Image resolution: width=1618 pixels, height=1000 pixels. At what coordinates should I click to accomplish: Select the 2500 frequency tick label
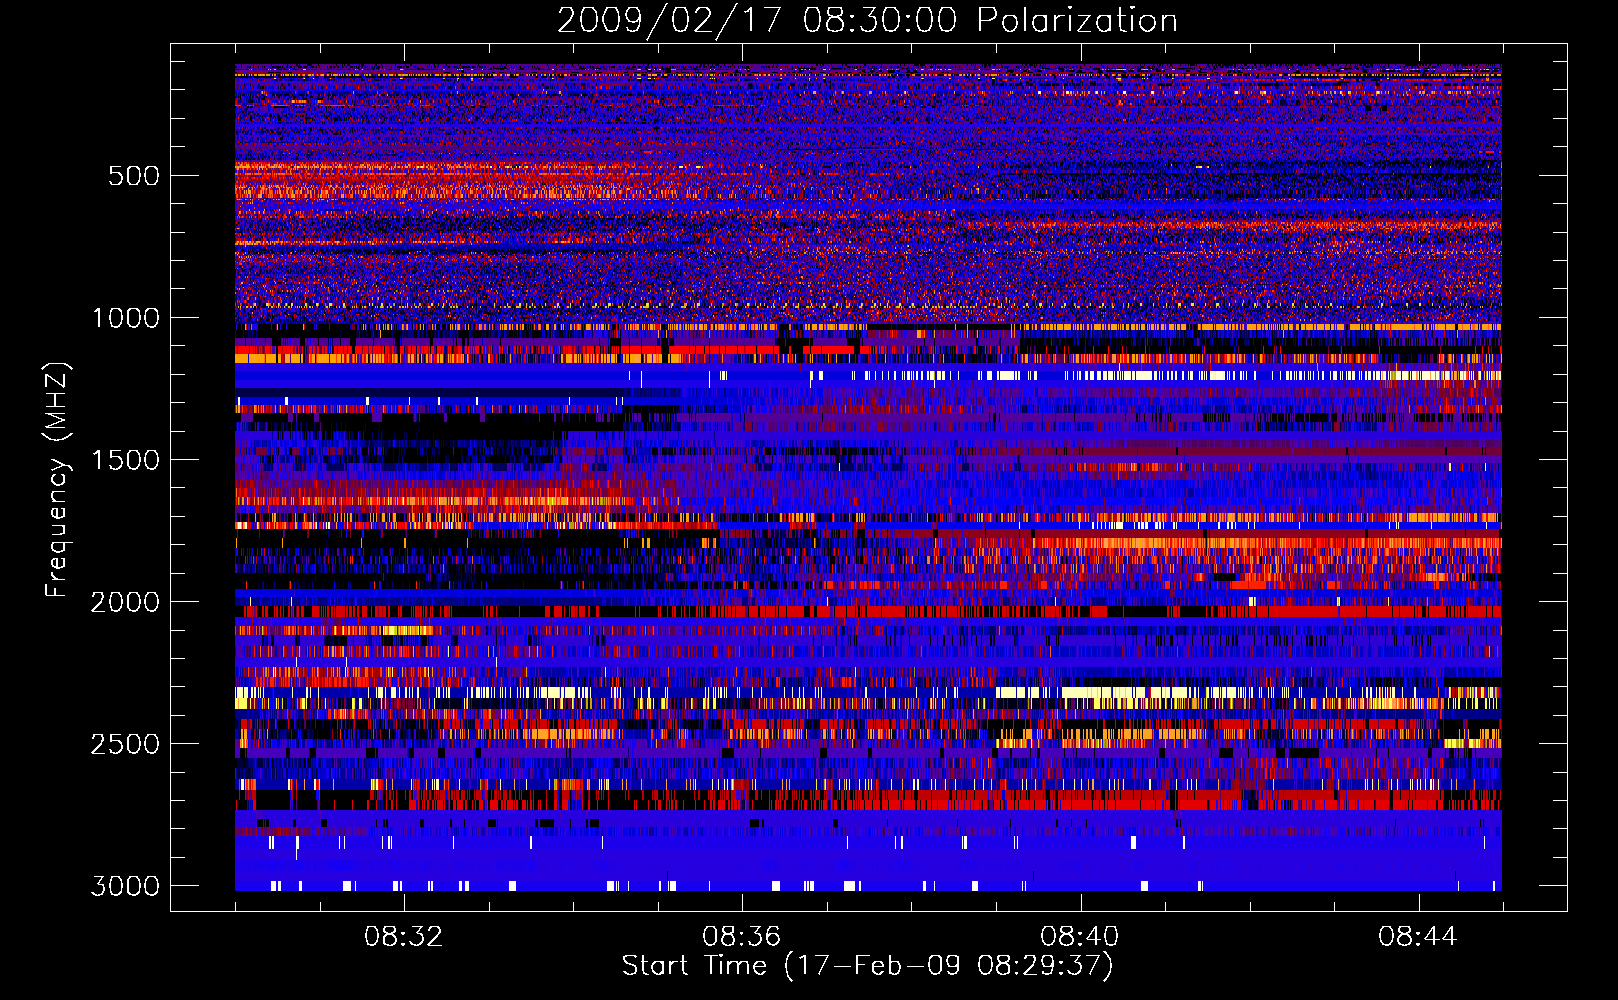pyautogui.click(x=125, y=744)
